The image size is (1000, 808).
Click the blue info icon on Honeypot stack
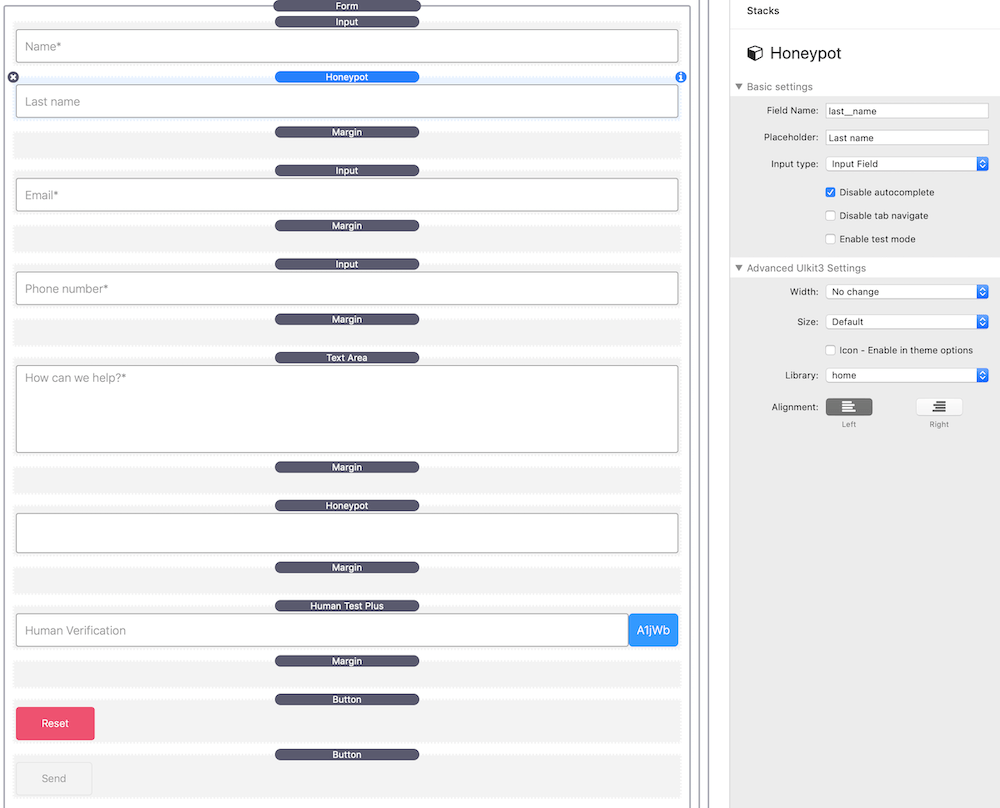point(681,77)
